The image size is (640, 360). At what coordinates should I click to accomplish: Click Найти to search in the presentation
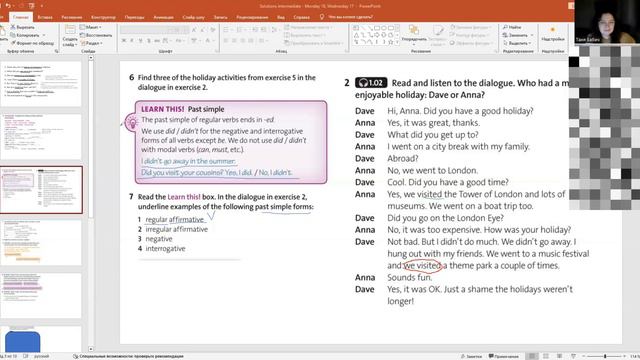512,27
